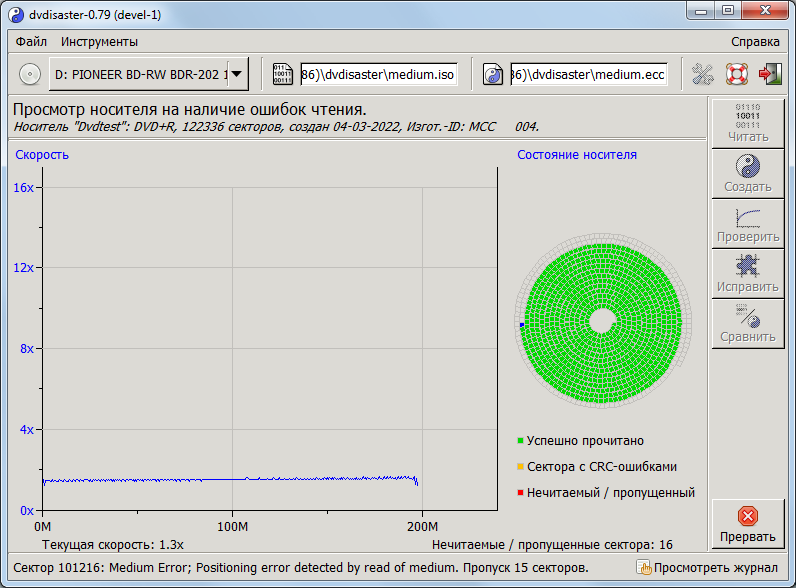Open preferences with the tools icon
Viewport: 796px width, 588px height.
(x=704, y=74)
